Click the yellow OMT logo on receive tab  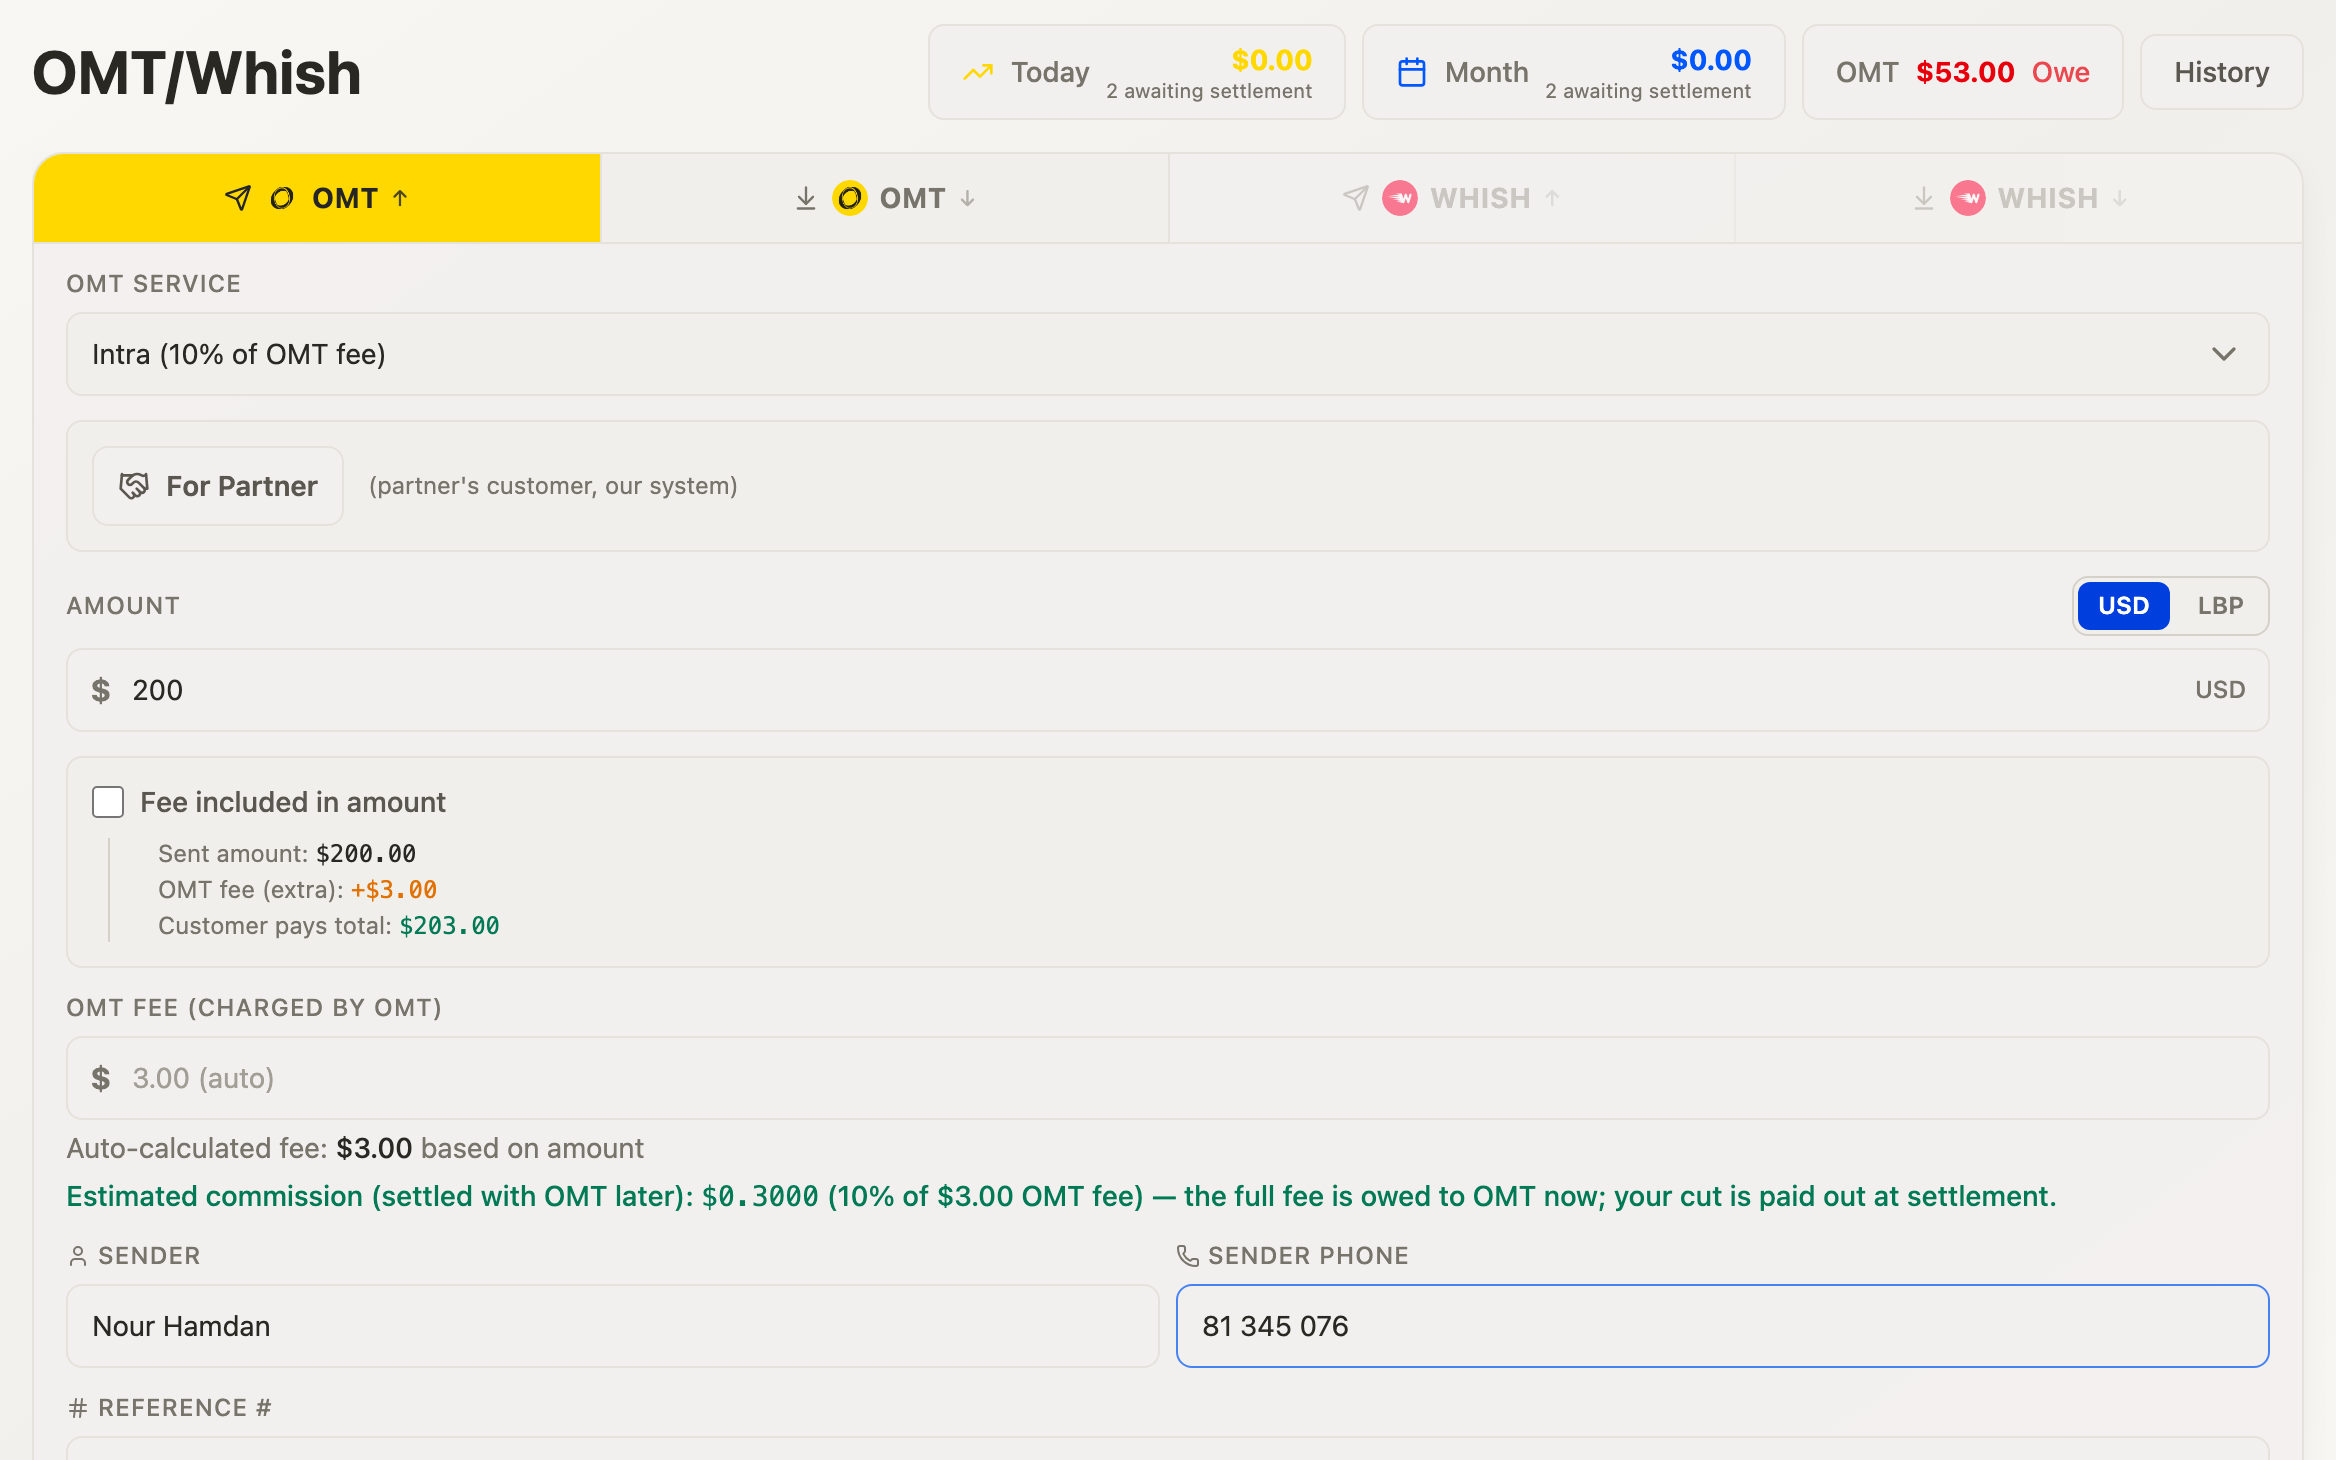[850, 198]
